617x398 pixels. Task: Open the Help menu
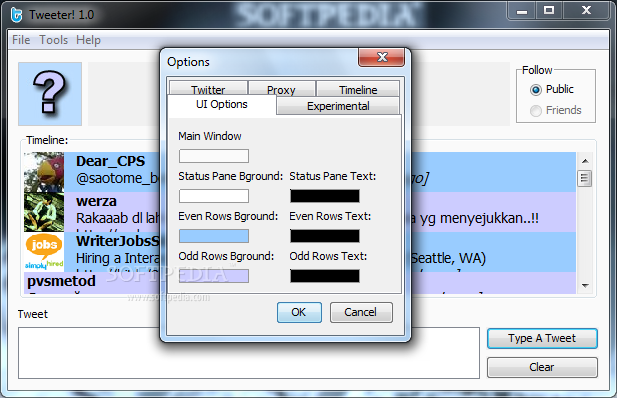click(x=89, y=40)
